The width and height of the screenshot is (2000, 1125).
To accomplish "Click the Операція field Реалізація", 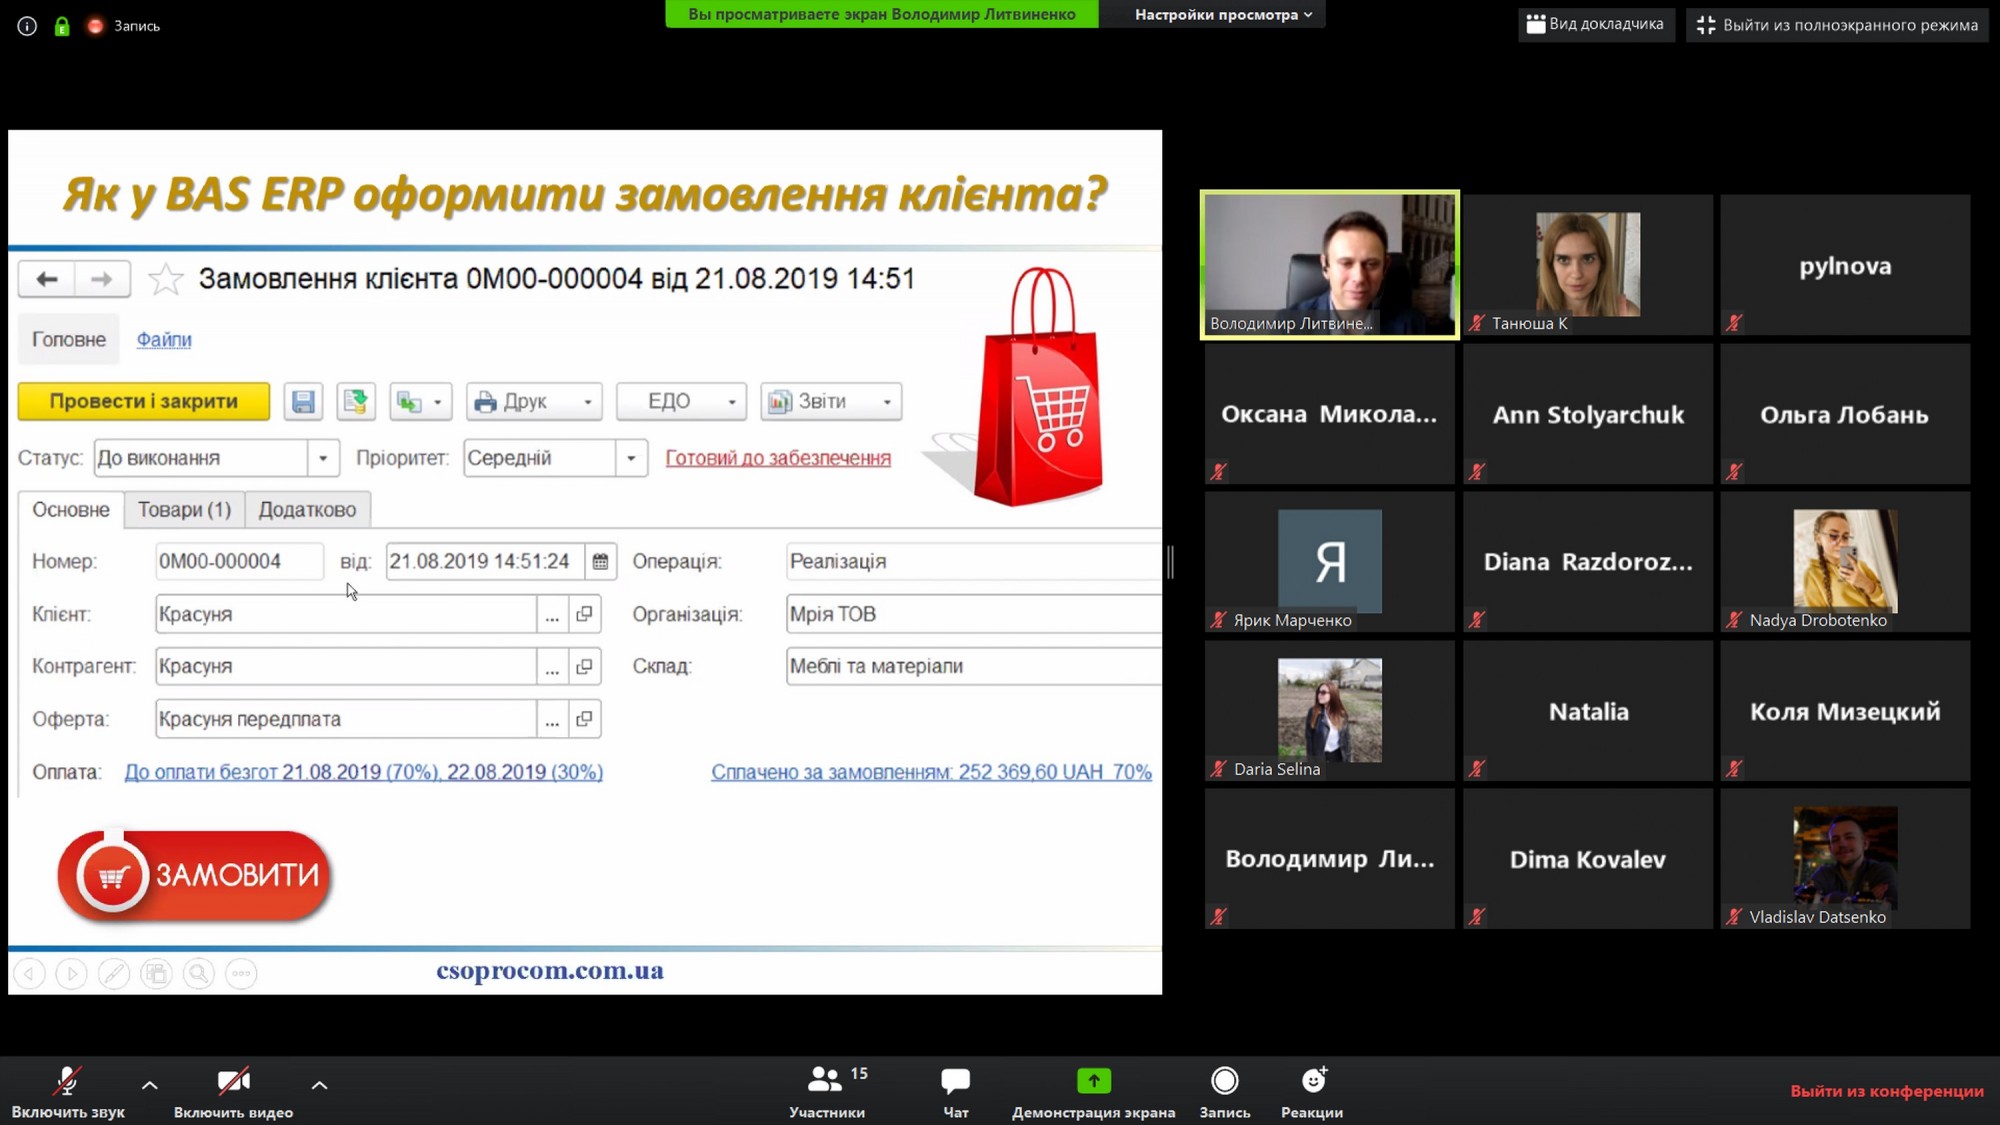I will coord(974,561).
